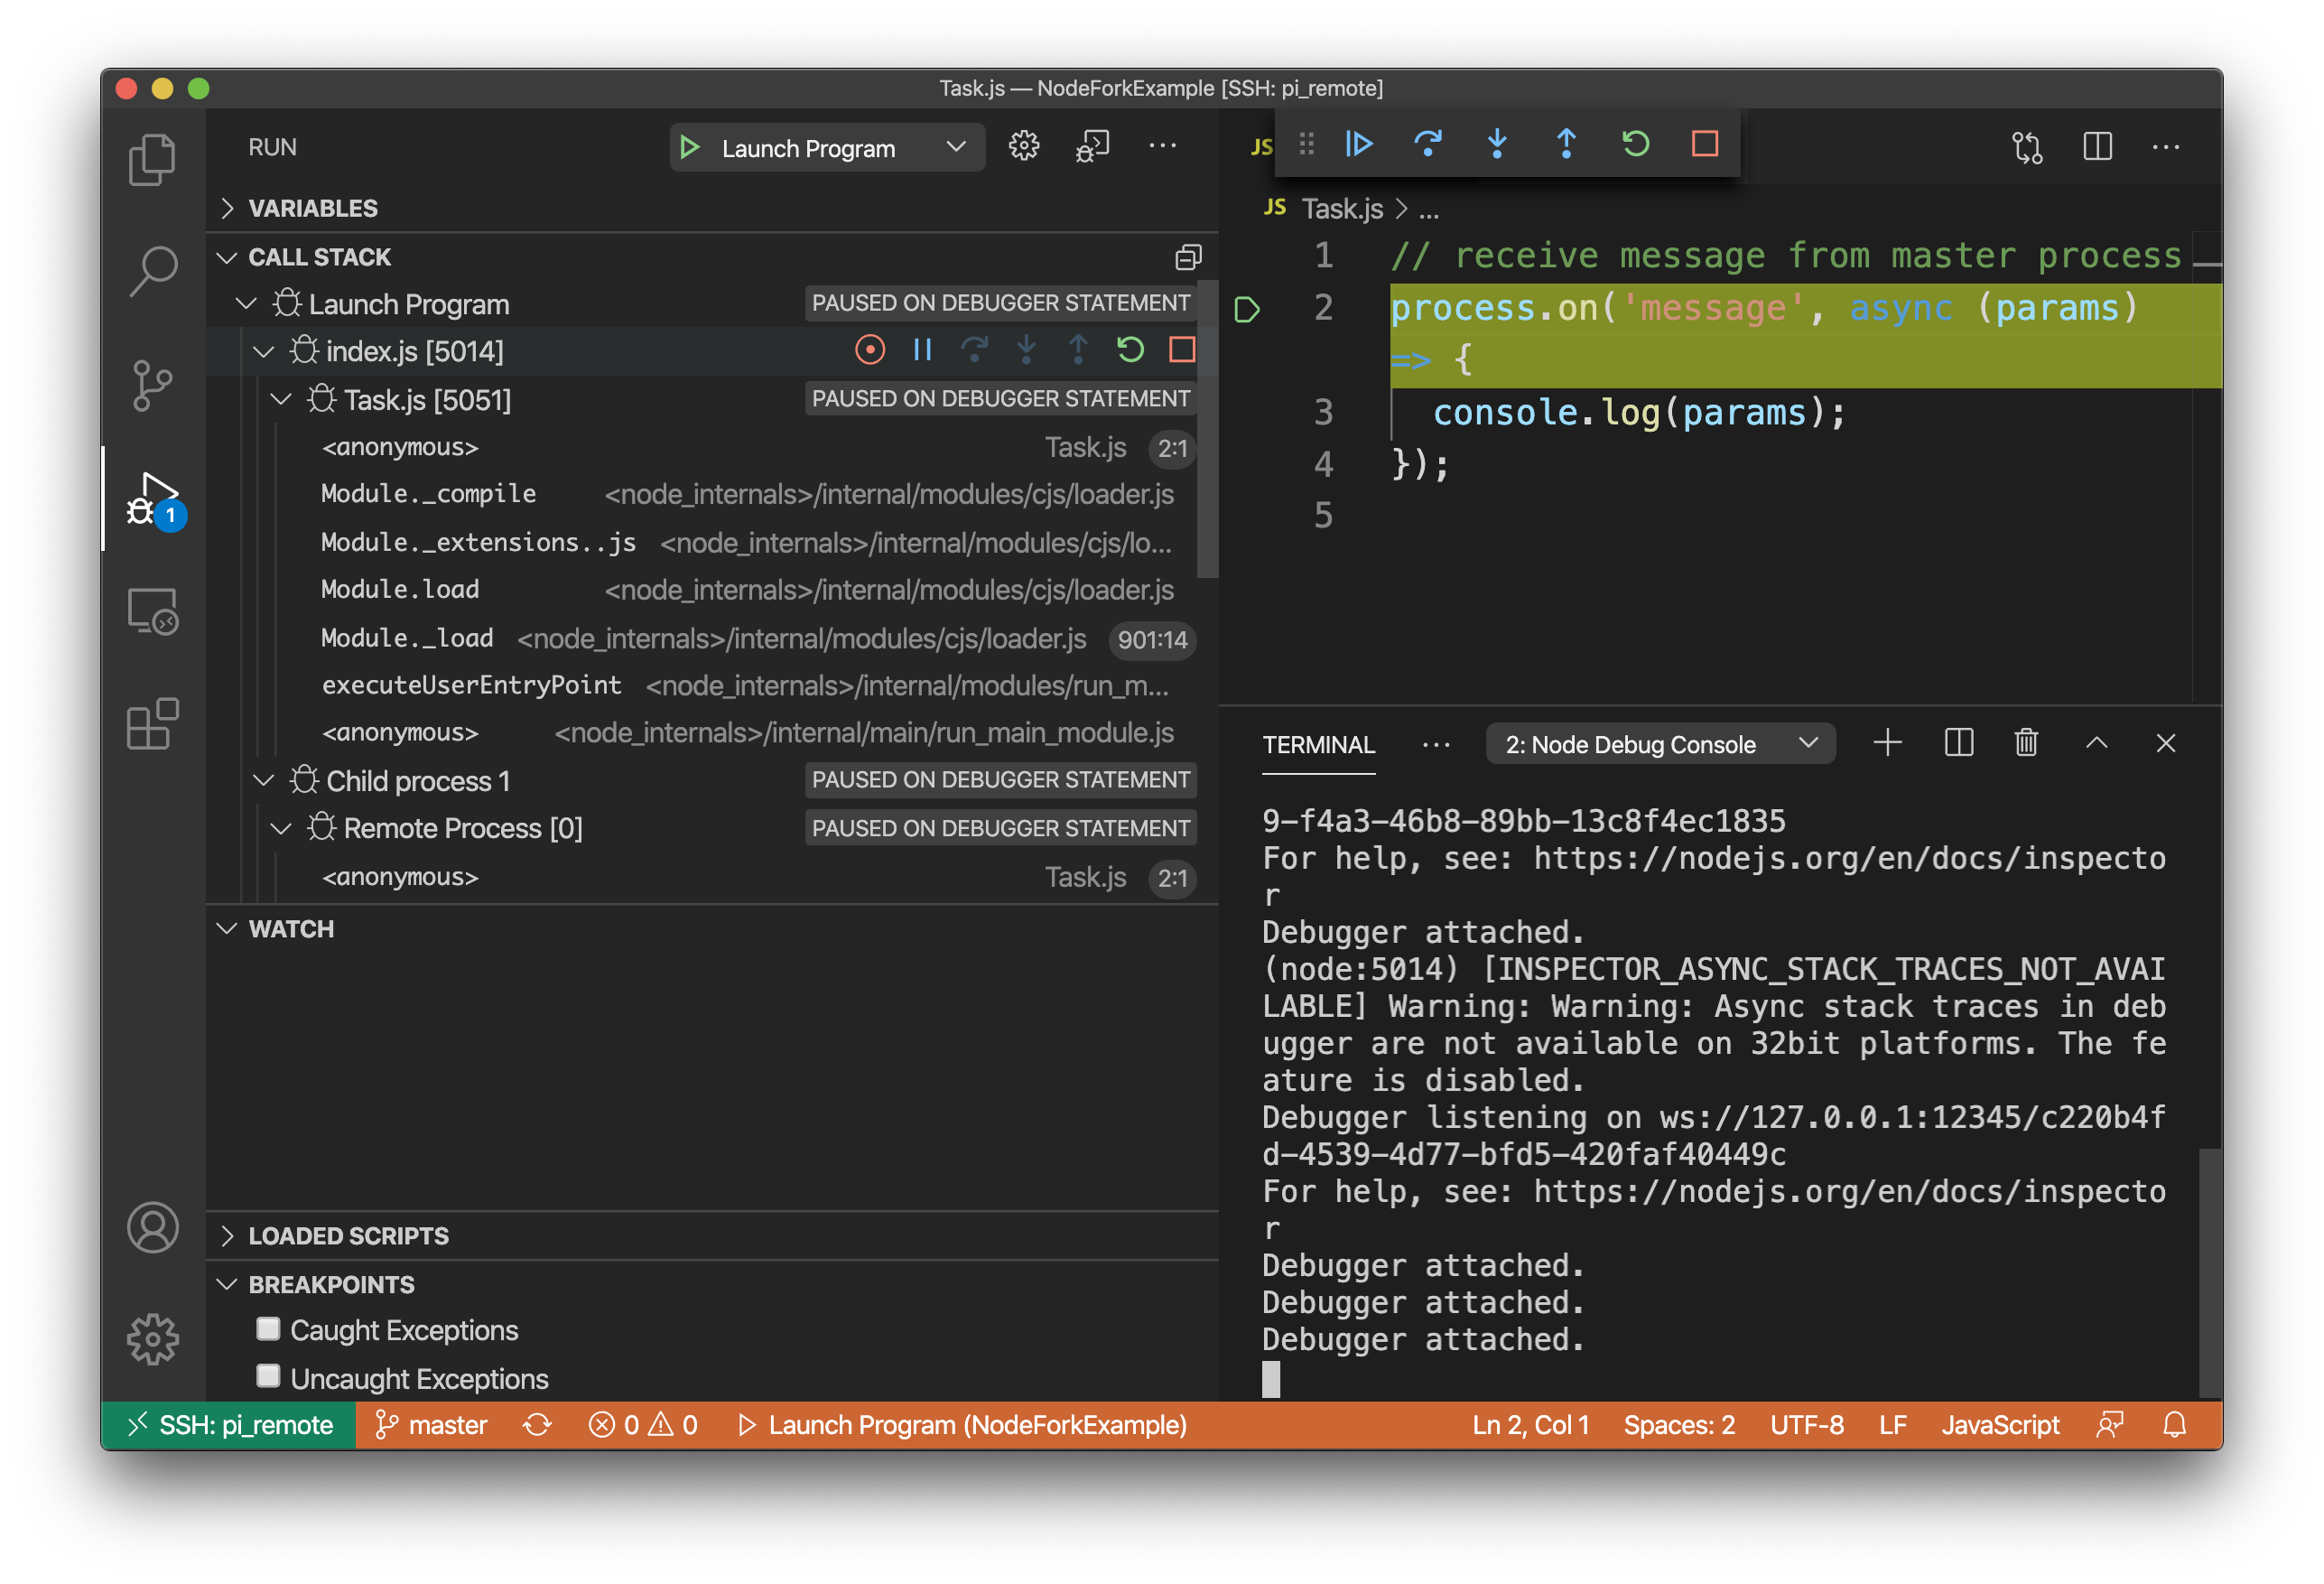2324x1584 pixels.
Task: Click Step Over in floating debug toolbar
Action: (1428, 144)
